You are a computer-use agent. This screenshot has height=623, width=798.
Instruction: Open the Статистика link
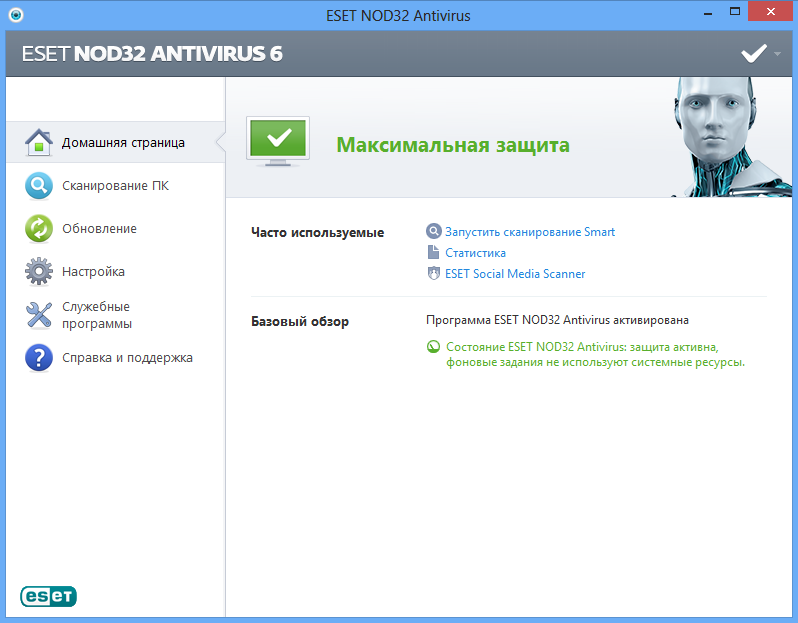point(475,252)
